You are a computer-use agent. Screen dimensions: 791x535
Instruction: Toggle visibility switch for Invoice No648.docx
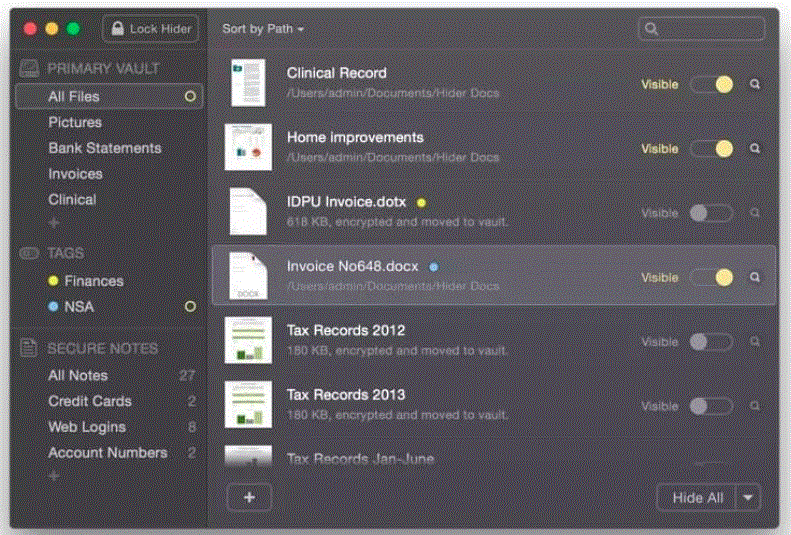pyautogui.click(x=711, y=277)
